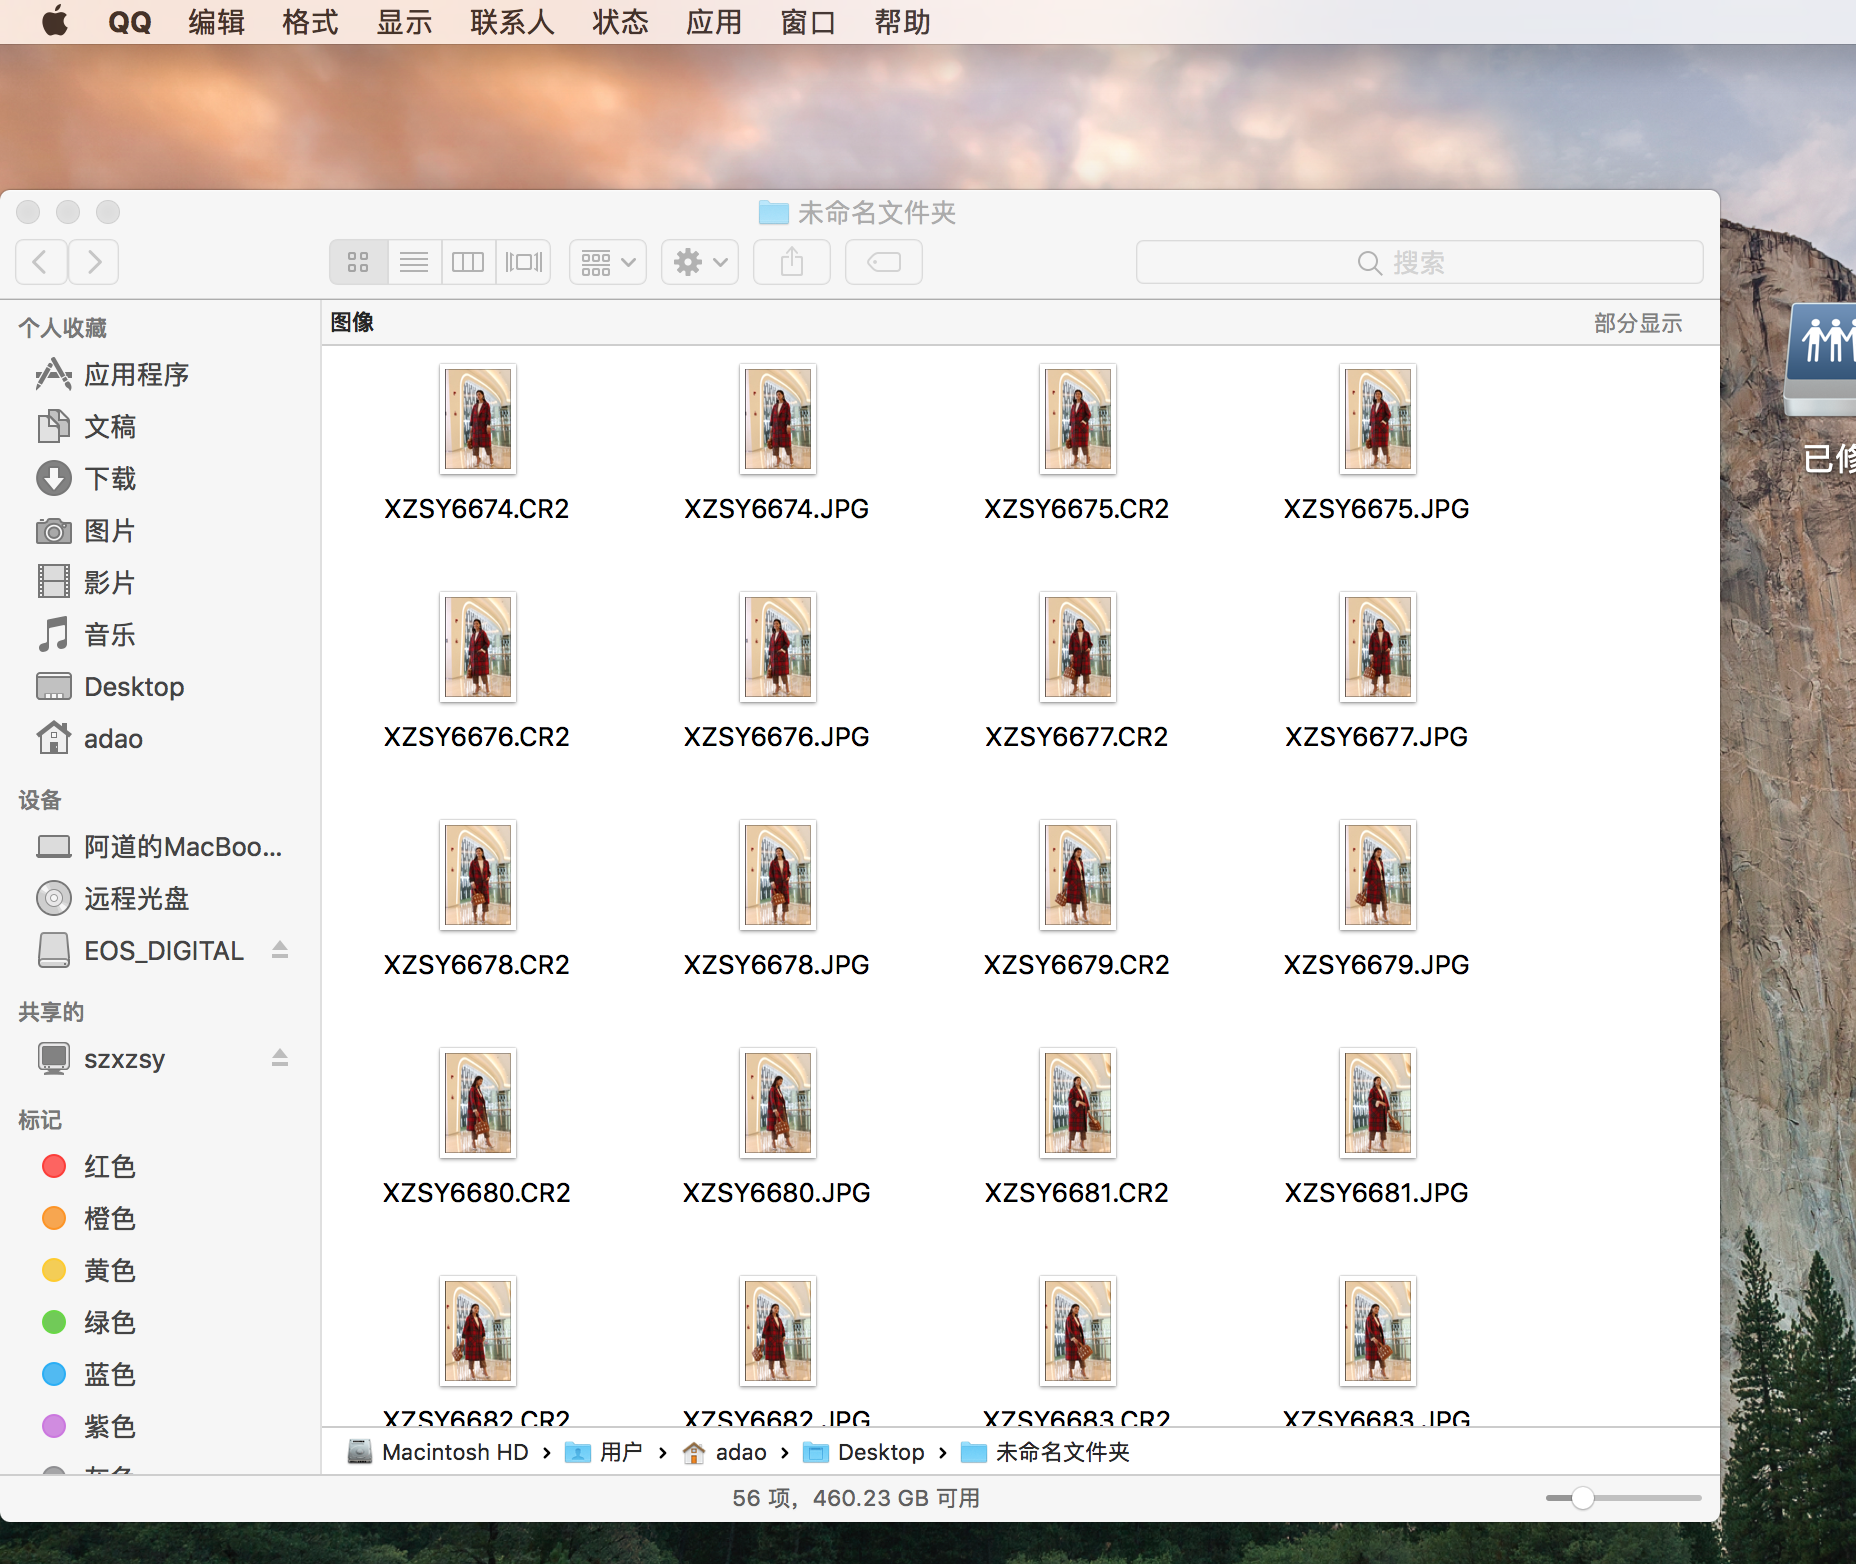Open the 联系人 menu in menu bar

(x=512, y=22)
